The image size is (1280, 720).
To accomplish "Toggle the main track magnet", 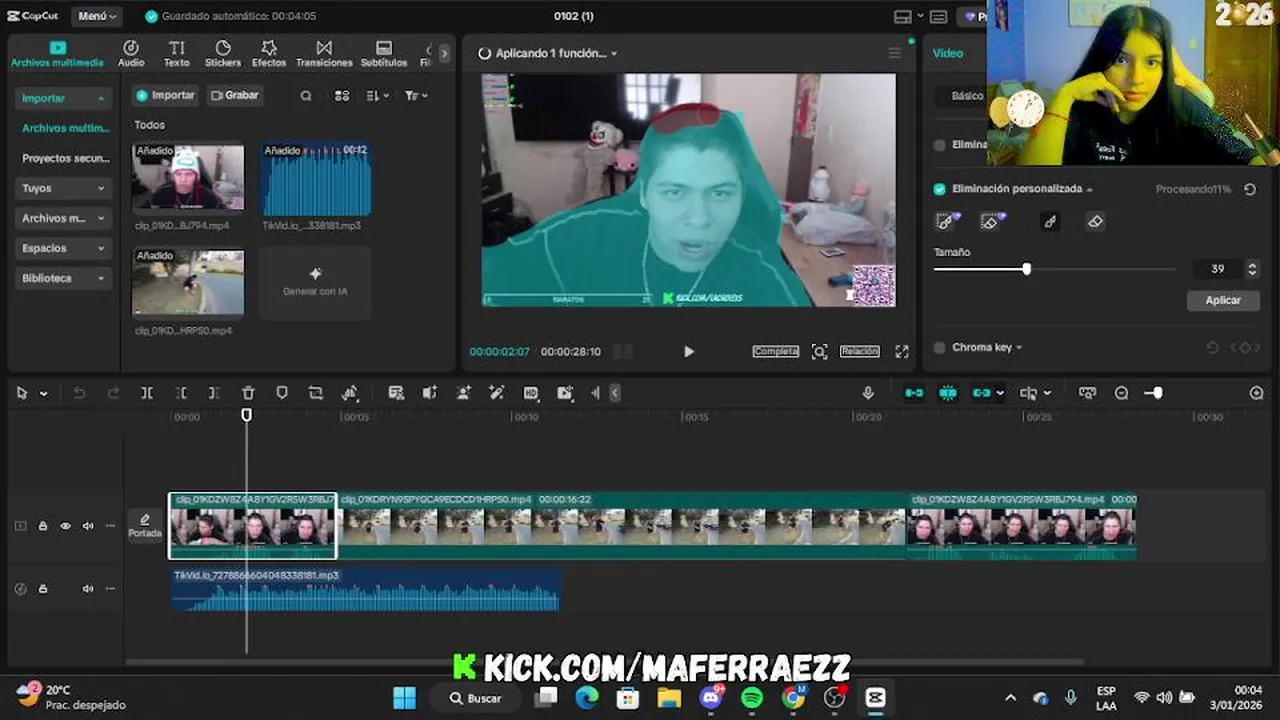I will 914,393.
